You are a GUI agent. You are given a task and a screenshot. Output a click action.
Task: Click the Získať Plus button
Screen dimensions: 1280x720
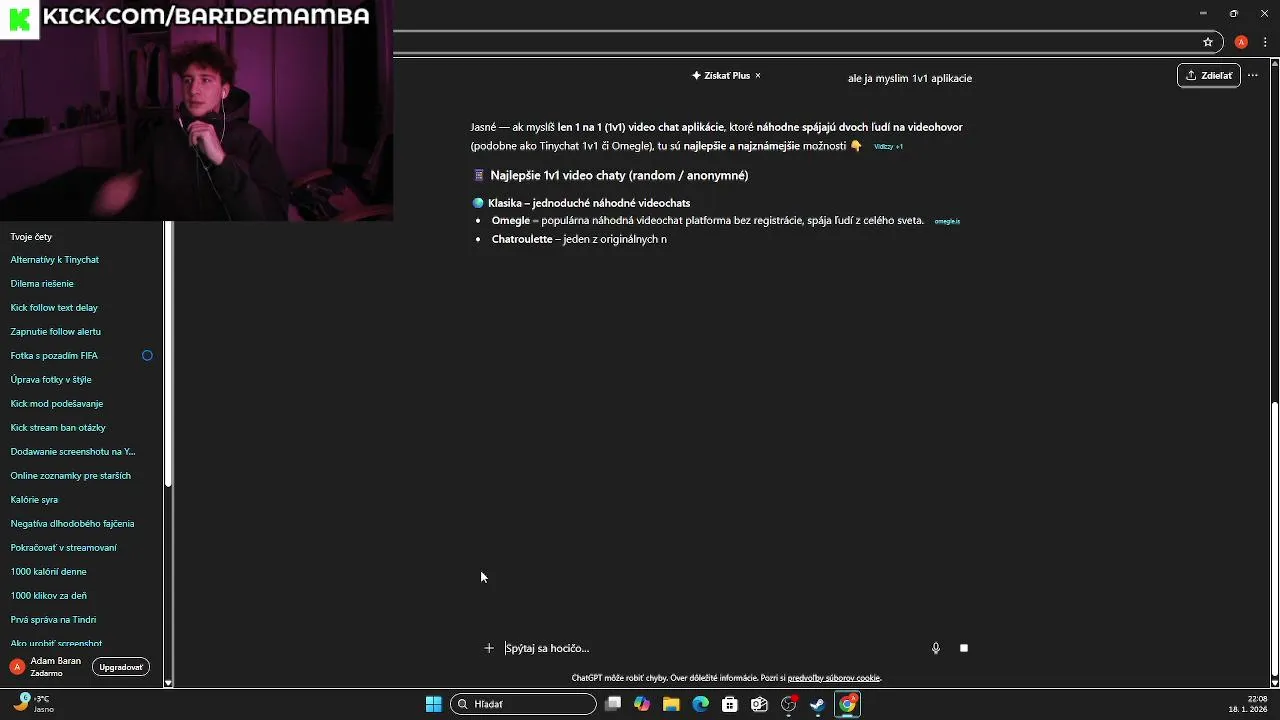pyautogui.click(x=721, y=75)
